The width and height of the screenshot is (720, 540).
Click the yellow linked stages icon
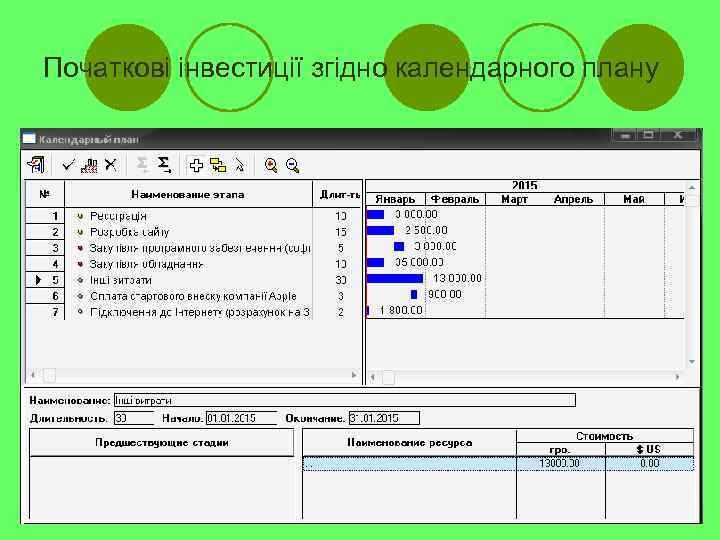(x=218, y=165)
